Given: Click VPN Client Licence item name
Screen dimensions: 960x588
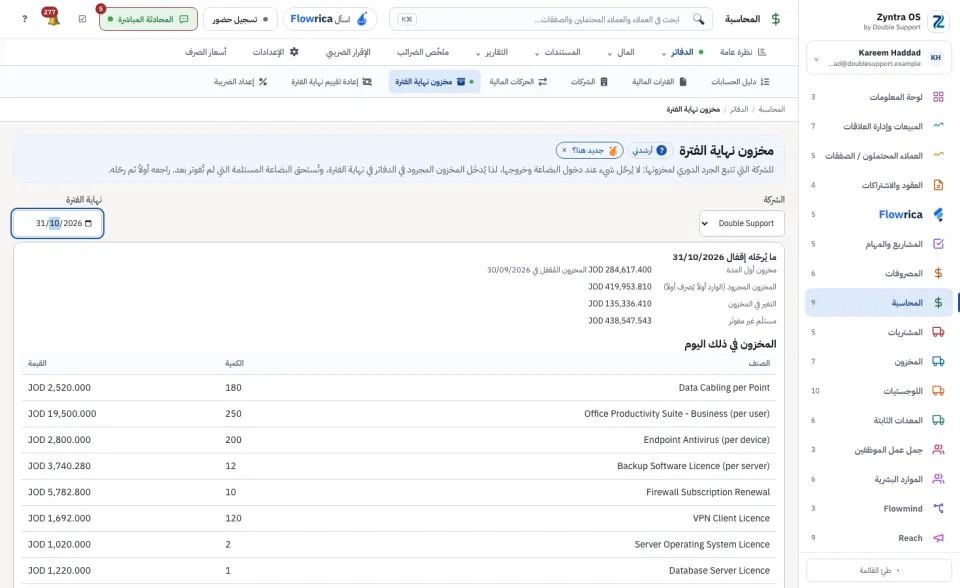Looking at the screenshot, I should pyautogui.click(x=731, y=518).
